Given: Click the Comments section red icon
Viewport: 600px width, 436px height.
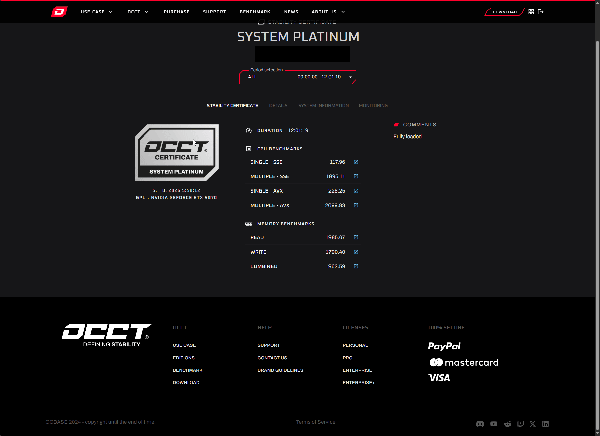Looking at the screenshot, I should 396,125.
